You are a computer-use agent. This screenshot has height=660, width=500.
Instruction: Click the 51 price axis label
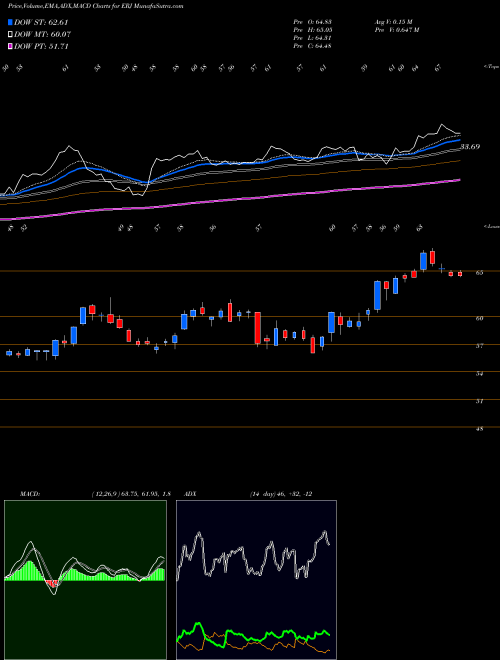click(479, 402)
